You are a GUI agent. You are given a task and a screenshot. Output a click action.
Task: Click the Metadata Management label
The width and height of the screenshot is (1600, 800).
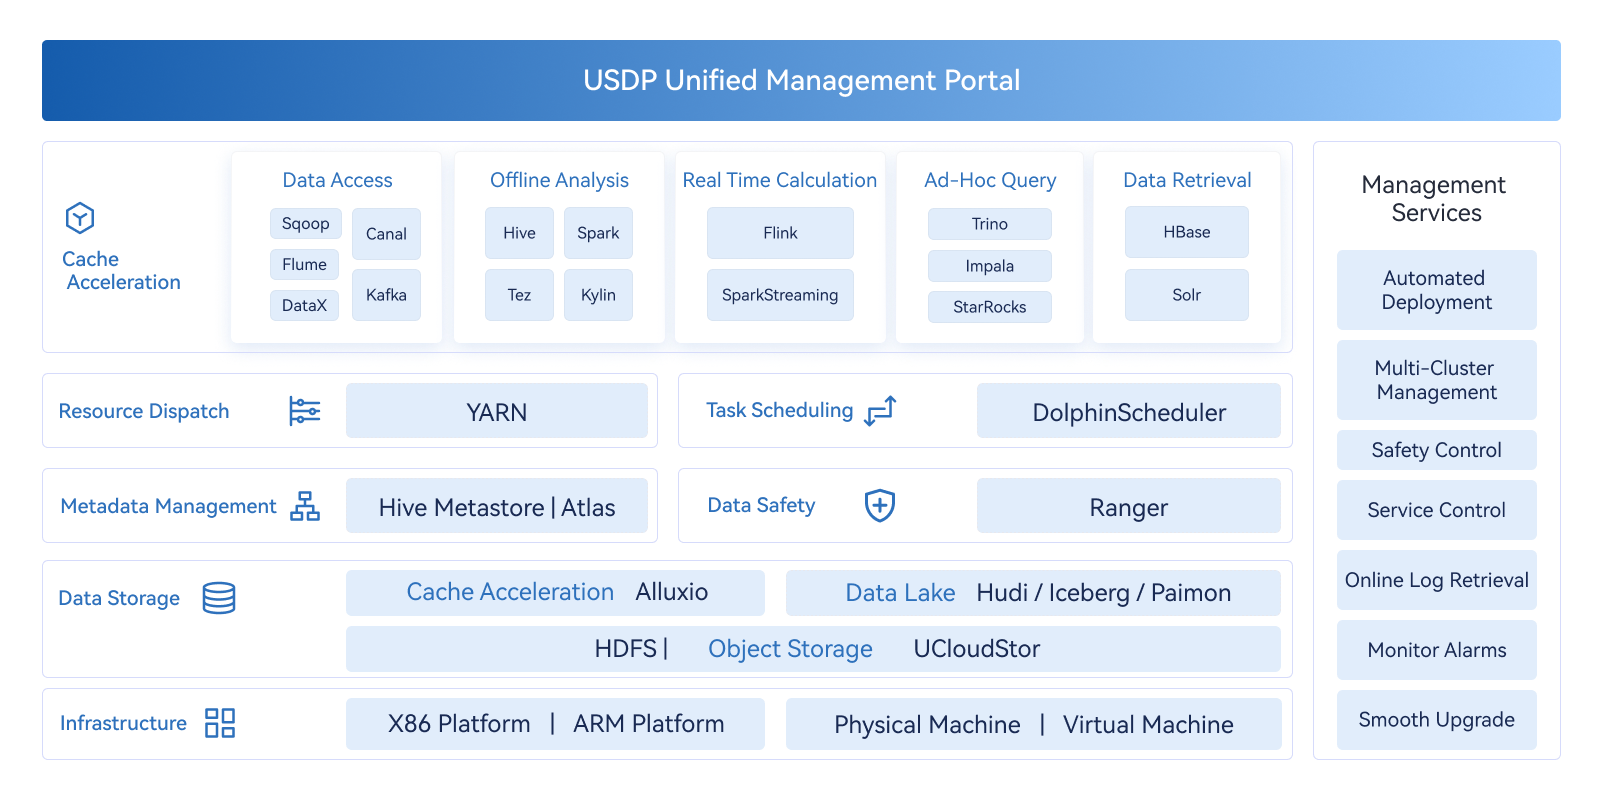pos(168,506)
